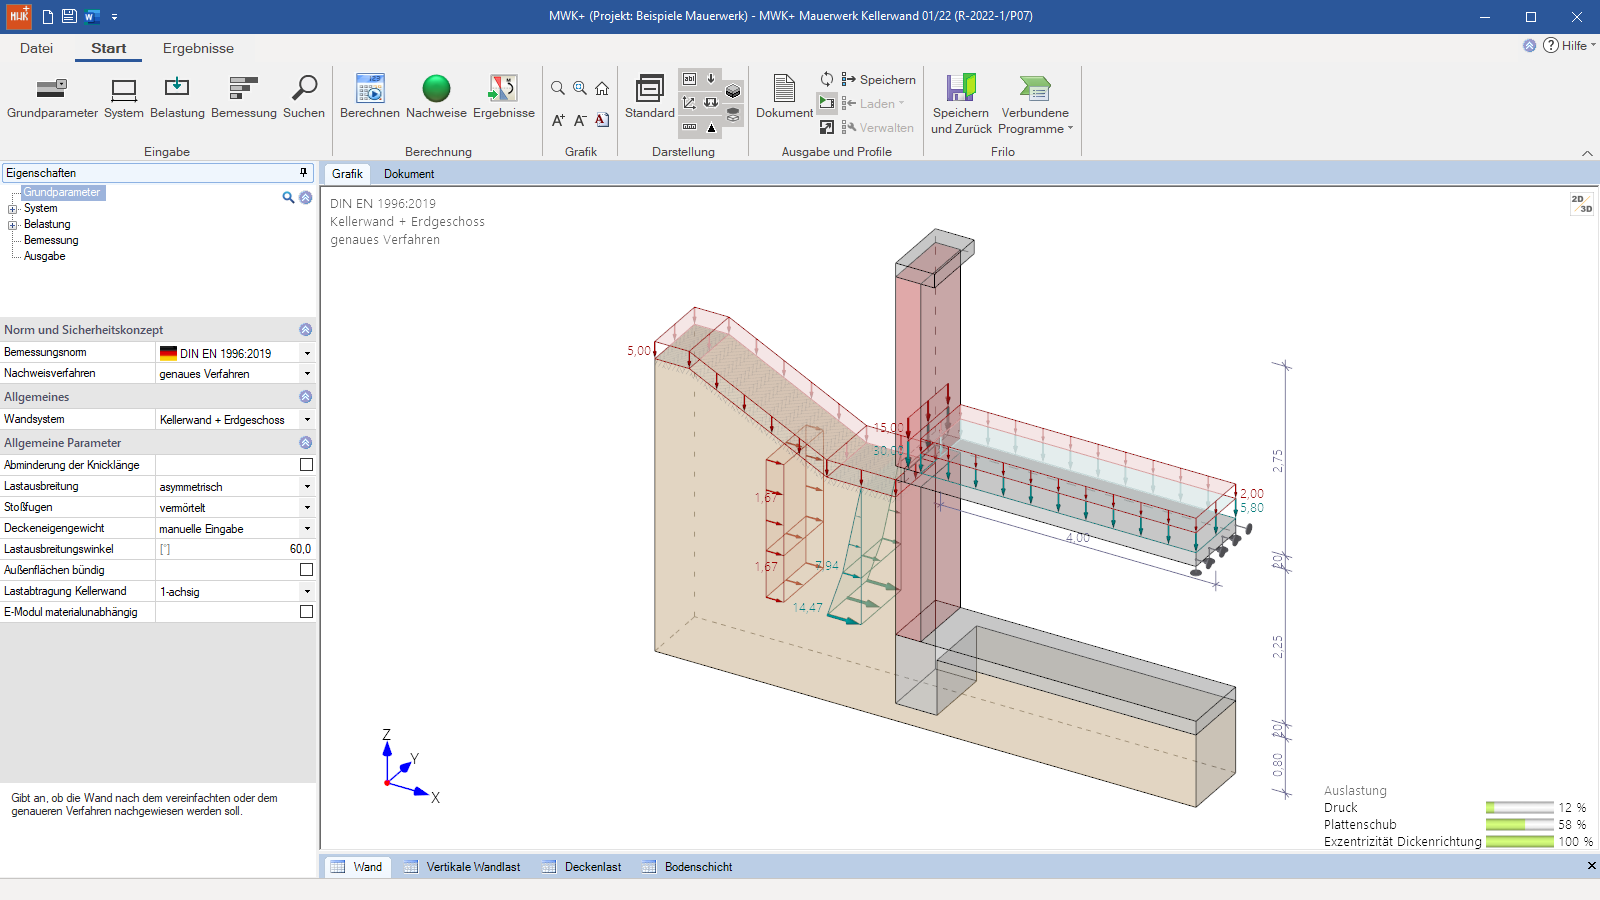Screen dimensions: 1600x900
Task: Click Speichern profile button
Action: point(878,79)
